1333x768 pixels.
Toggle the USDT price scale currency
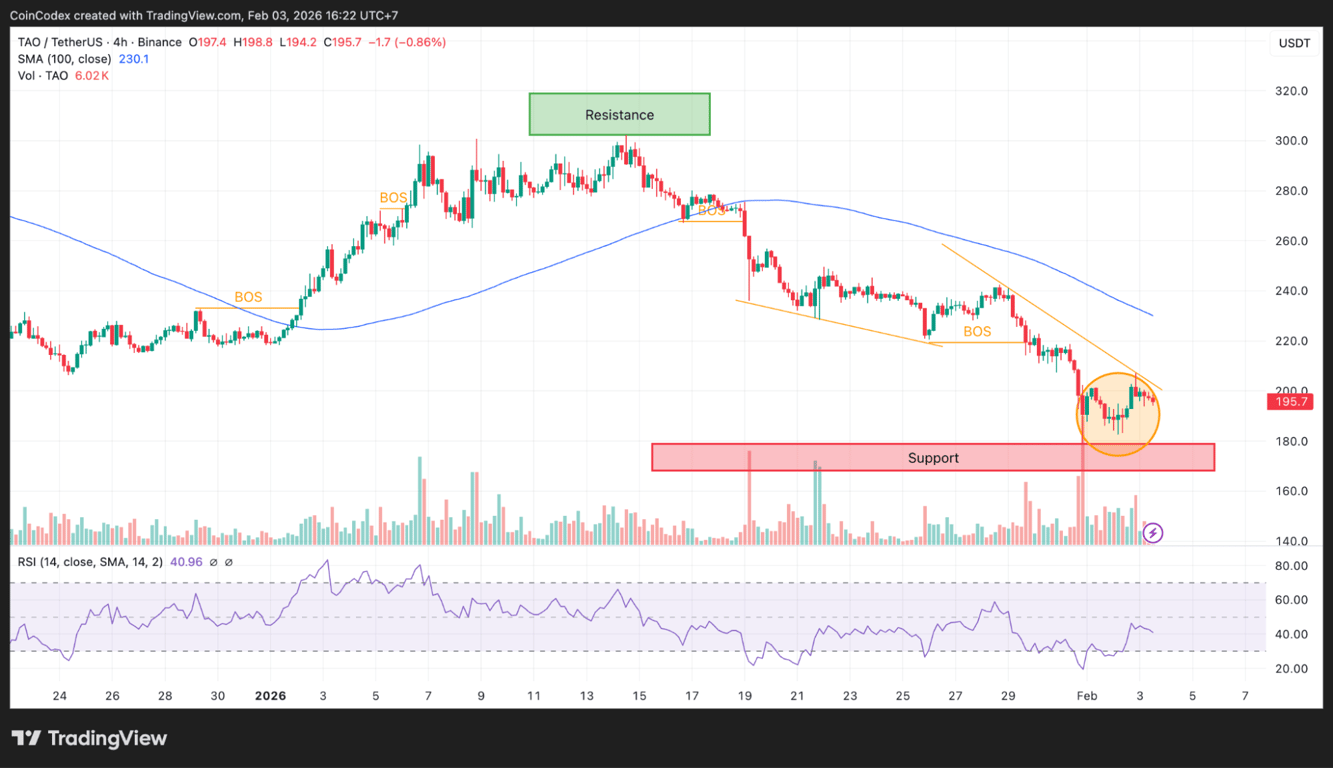click(x=1293, y=43)
